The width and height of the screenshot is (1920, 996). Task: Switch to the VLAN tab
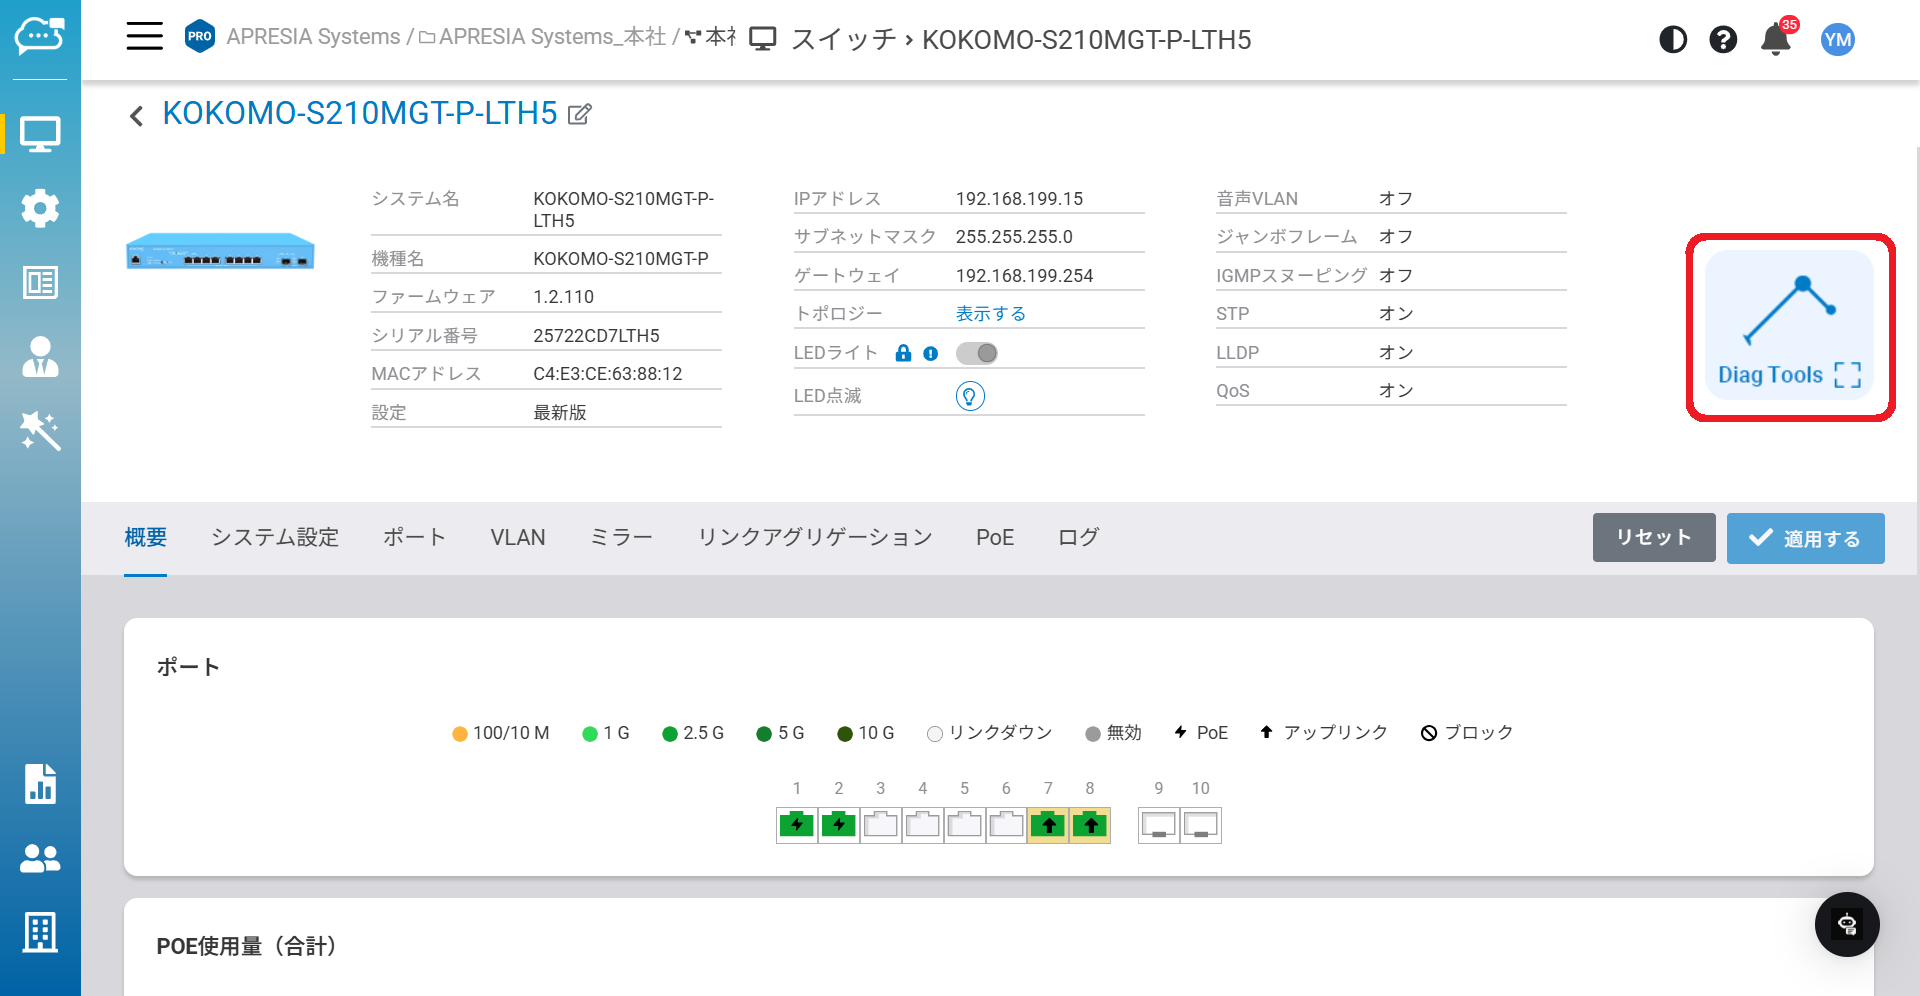click(517, 538)
